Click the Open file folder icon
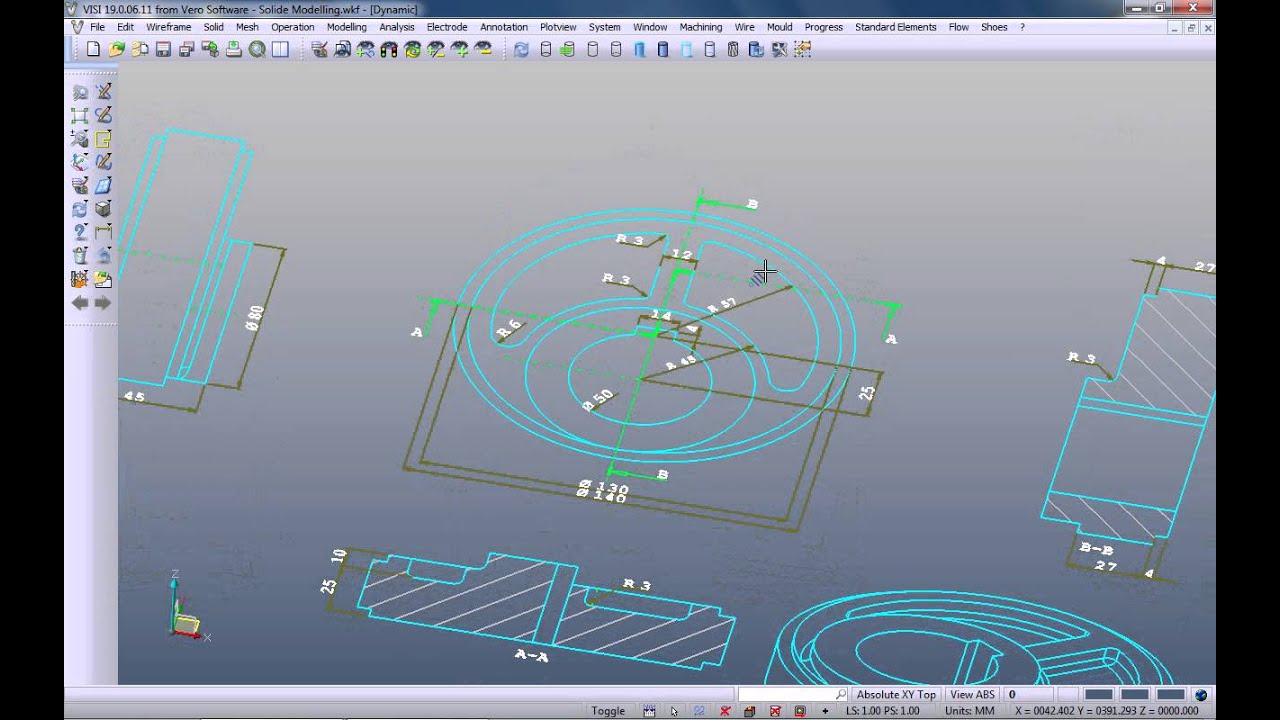The width and height of the screenshot is (1280, 720). pyautogui.click(x=117, y=49)
